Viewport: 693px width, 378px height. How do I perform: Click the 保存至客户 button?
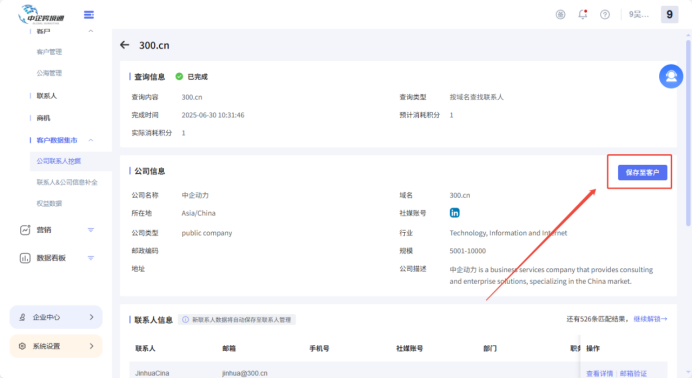[642, 172]
